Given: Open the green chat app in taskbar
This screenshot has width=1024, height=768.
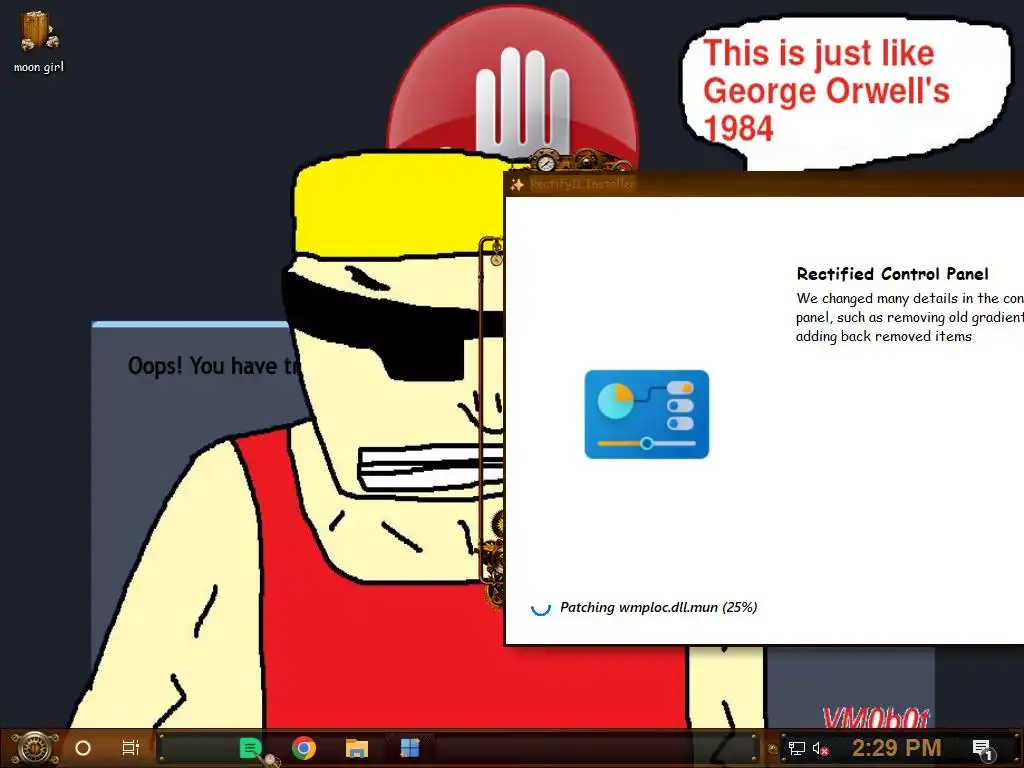Looking at the screenshot, I should tap(251, 748).
